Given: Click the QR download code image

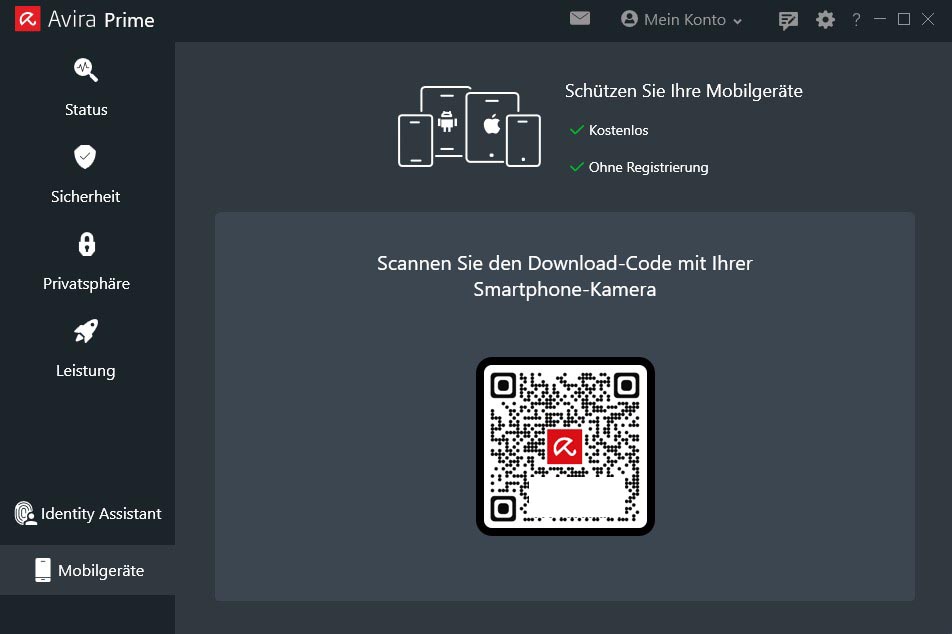Looking at the screenshot, I should [565, 446].
